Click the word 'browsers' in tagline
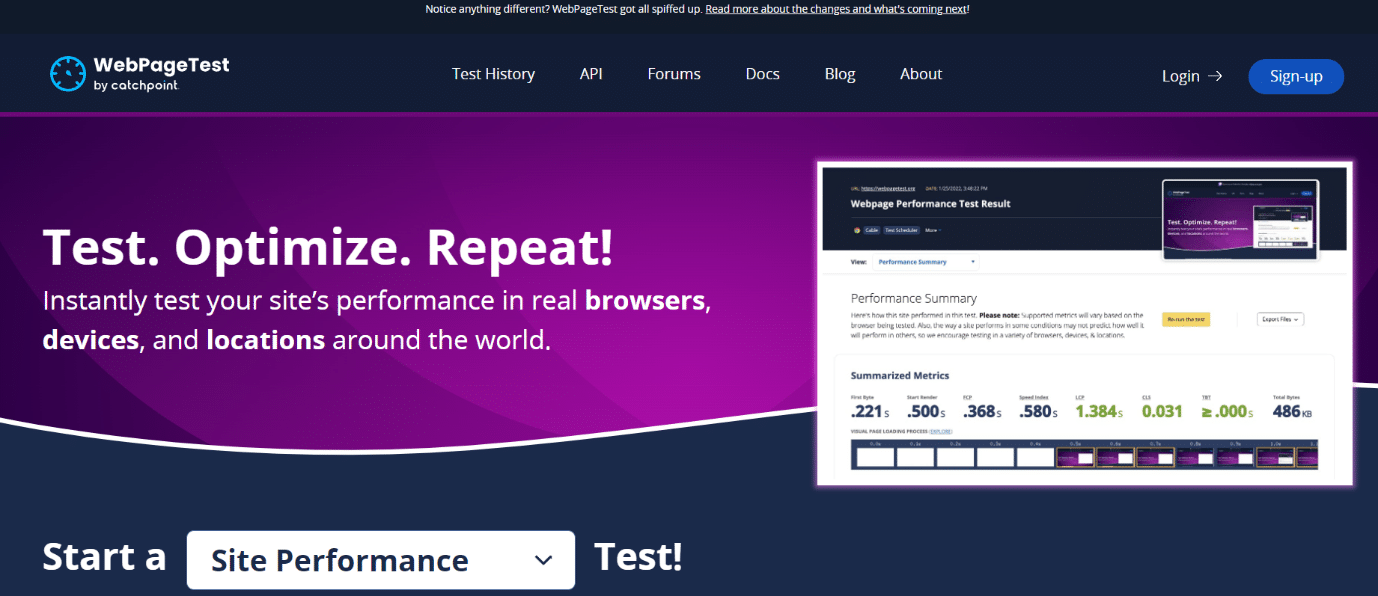1378x596 pixels. click(645, 301)
